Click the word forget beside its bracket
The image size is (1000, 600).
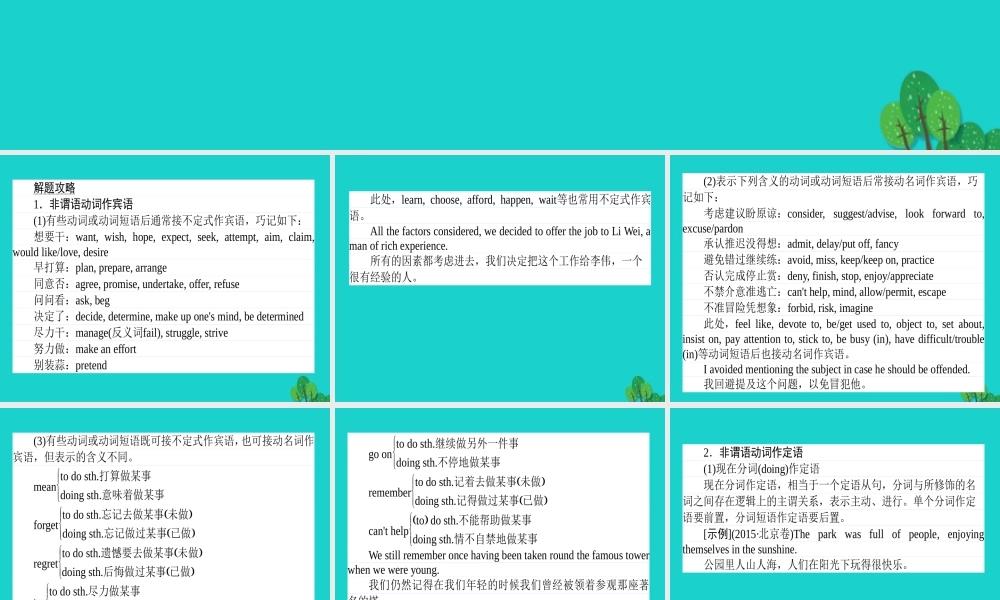click(x=46, y=525)
